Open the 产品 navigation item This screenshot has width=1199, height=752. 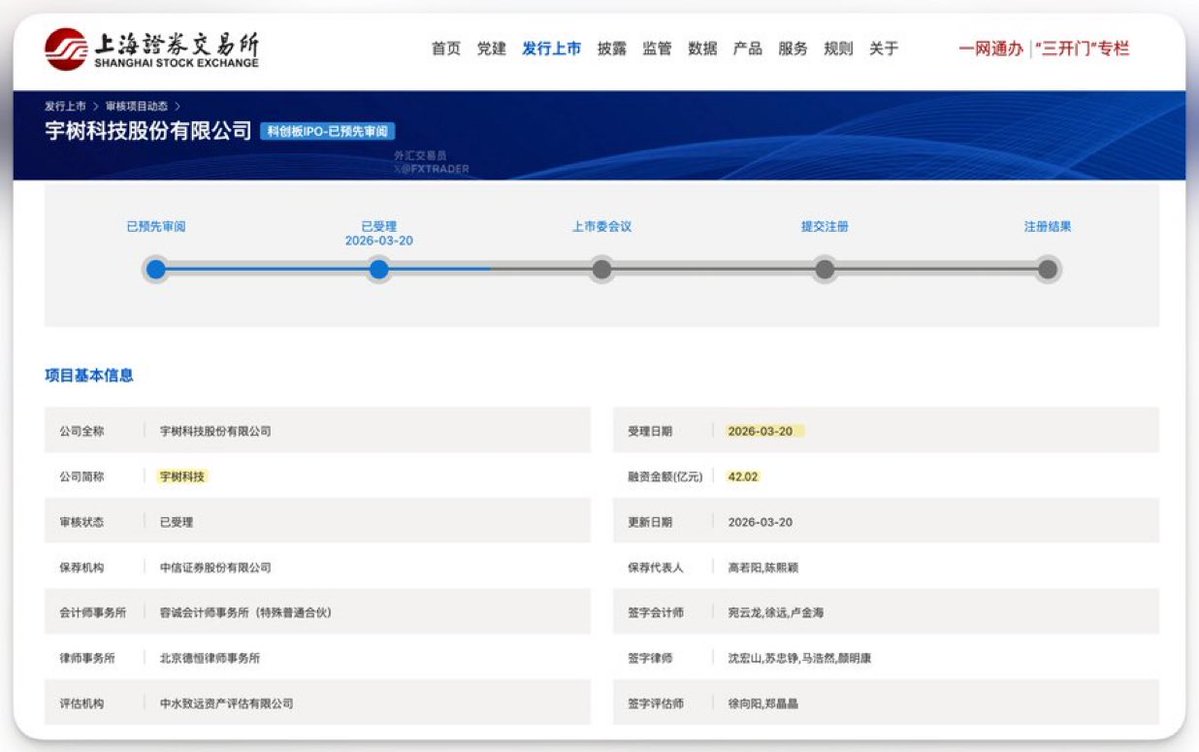coord(747,49)
